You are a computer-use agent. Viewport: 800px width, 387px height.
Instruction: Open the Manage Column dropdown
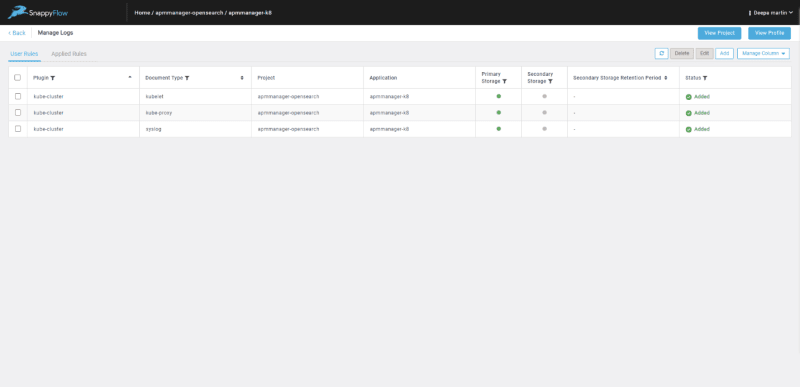coord(763,54)
